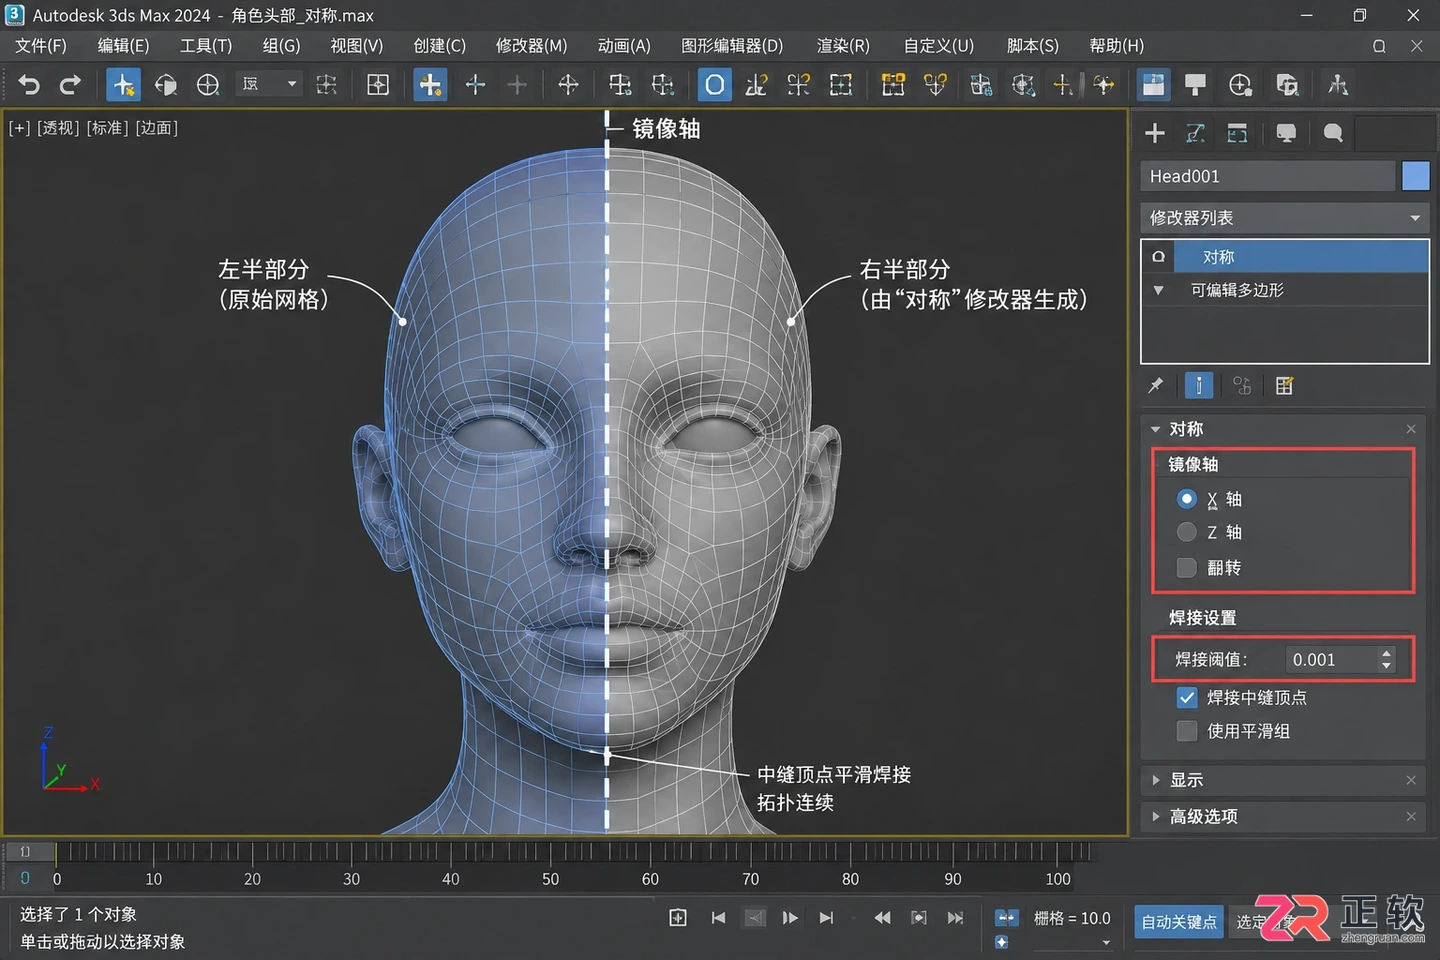Click the time slider at frame 0
1440x960 pixels.
(x=56, y=853)
